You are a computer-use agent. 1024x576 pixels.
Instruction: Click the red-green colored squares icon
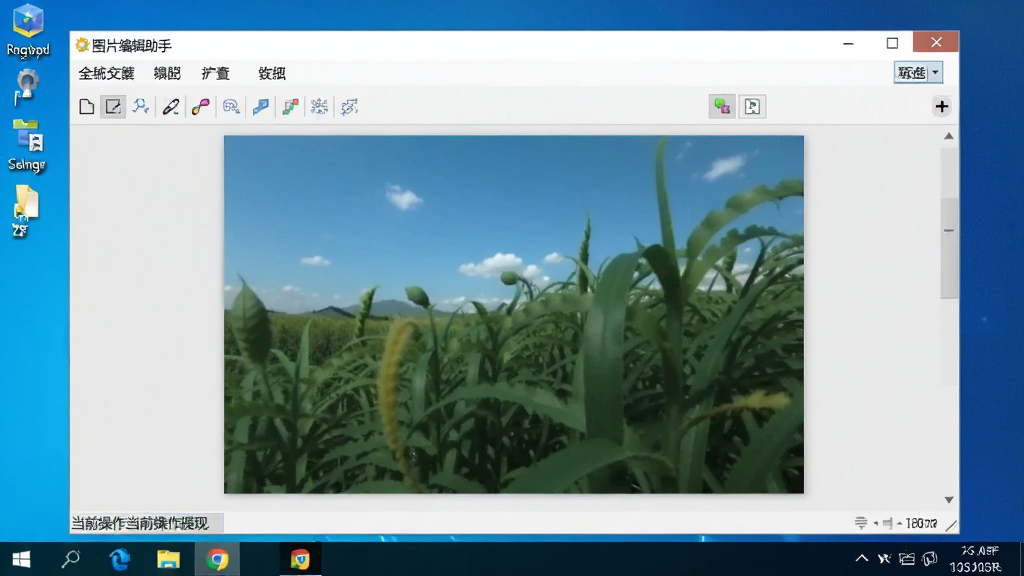click(290, 106)
